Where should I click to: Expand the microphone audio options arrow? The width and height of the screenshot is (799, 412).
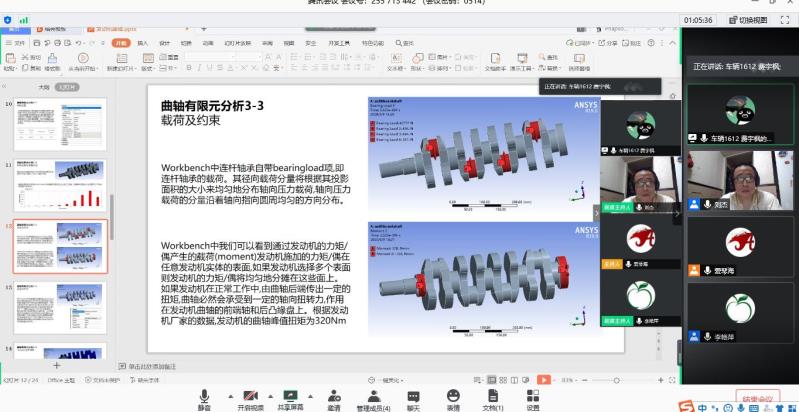tap(230, 396)
